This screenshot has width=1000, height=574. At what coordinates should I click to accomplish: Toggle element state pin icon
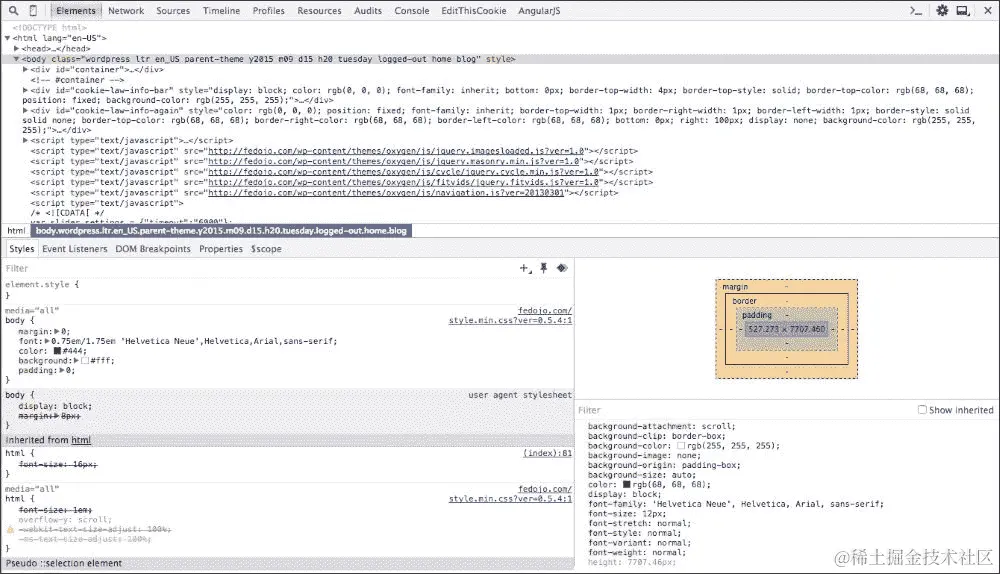click(x=543, y=269)
